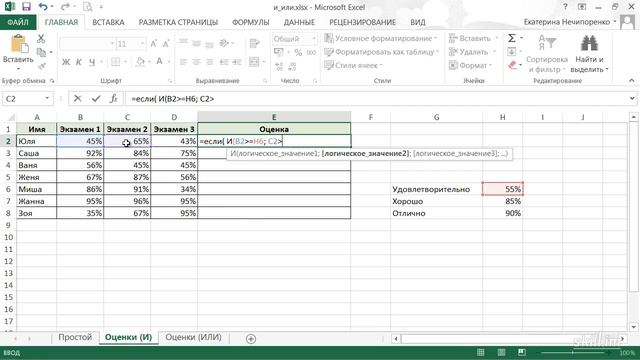Select column E header
This screenshot has width=640, height=360.
(x=274, y=117)
